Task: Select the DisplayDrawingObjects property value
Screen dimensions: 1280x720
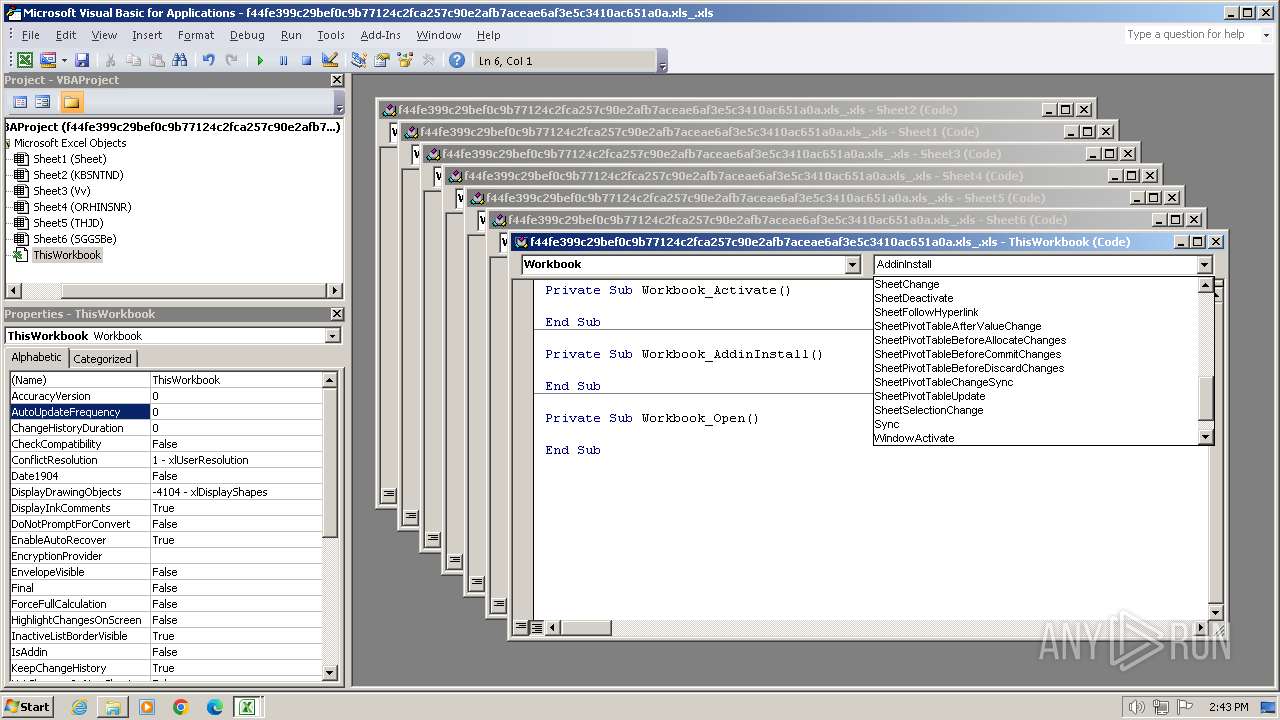Action: click(x=236, y=492)
